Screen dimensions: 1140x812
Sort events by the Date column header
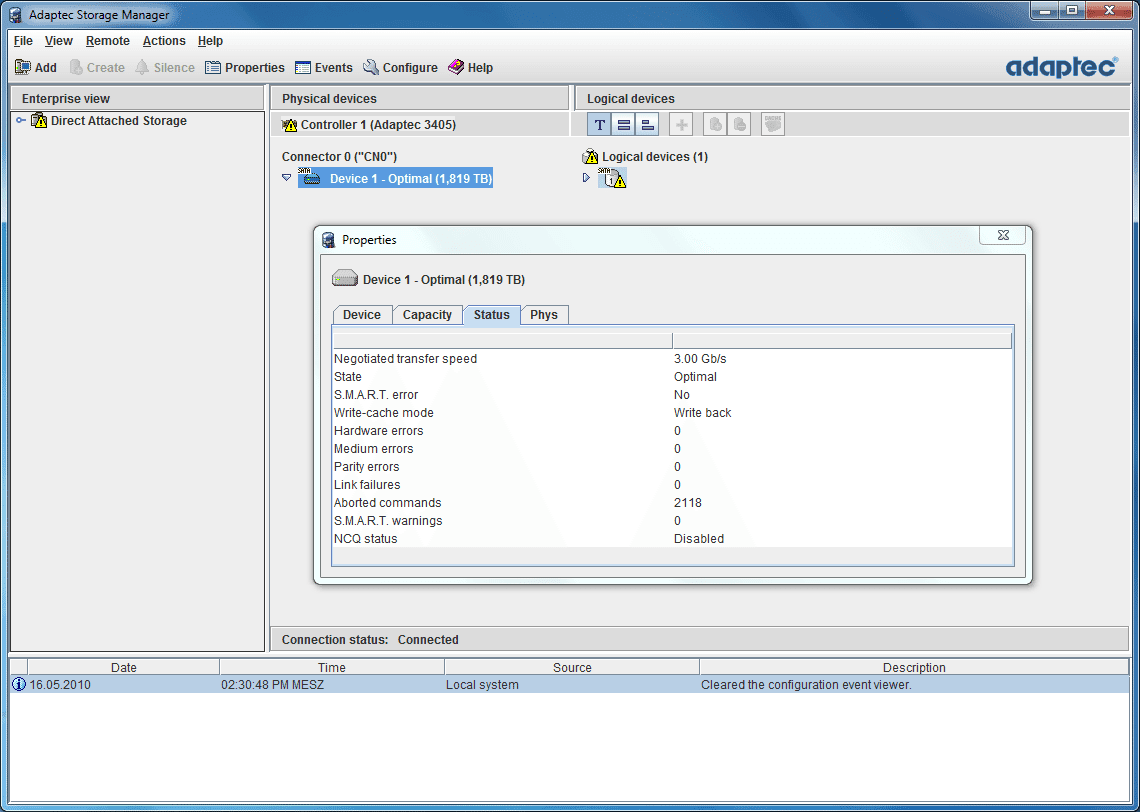click(124, 667)
